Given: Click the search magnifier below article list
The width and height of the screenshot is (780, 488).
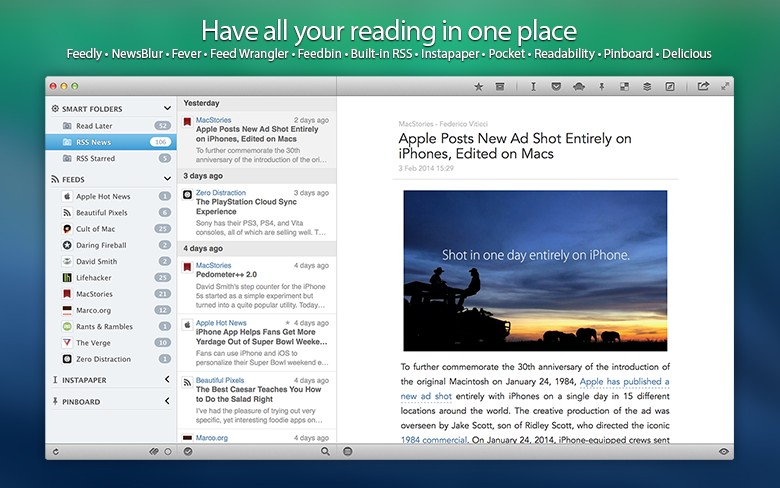Looking at the screenshot, I should click(324, 451).
